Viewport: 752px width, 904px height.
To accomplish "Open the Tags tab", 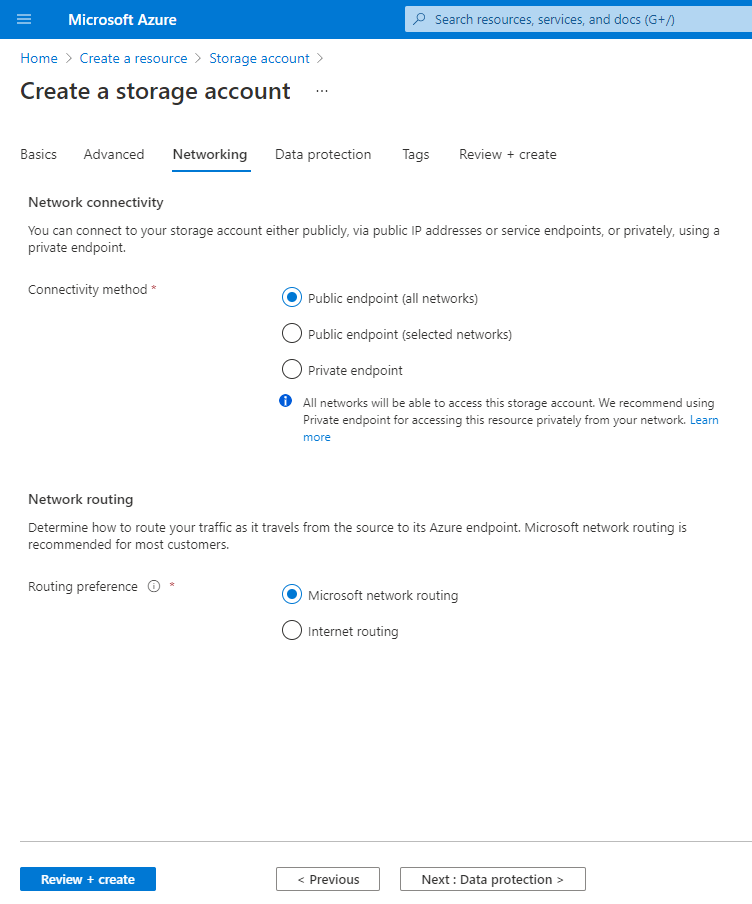I will pos(416,155).
